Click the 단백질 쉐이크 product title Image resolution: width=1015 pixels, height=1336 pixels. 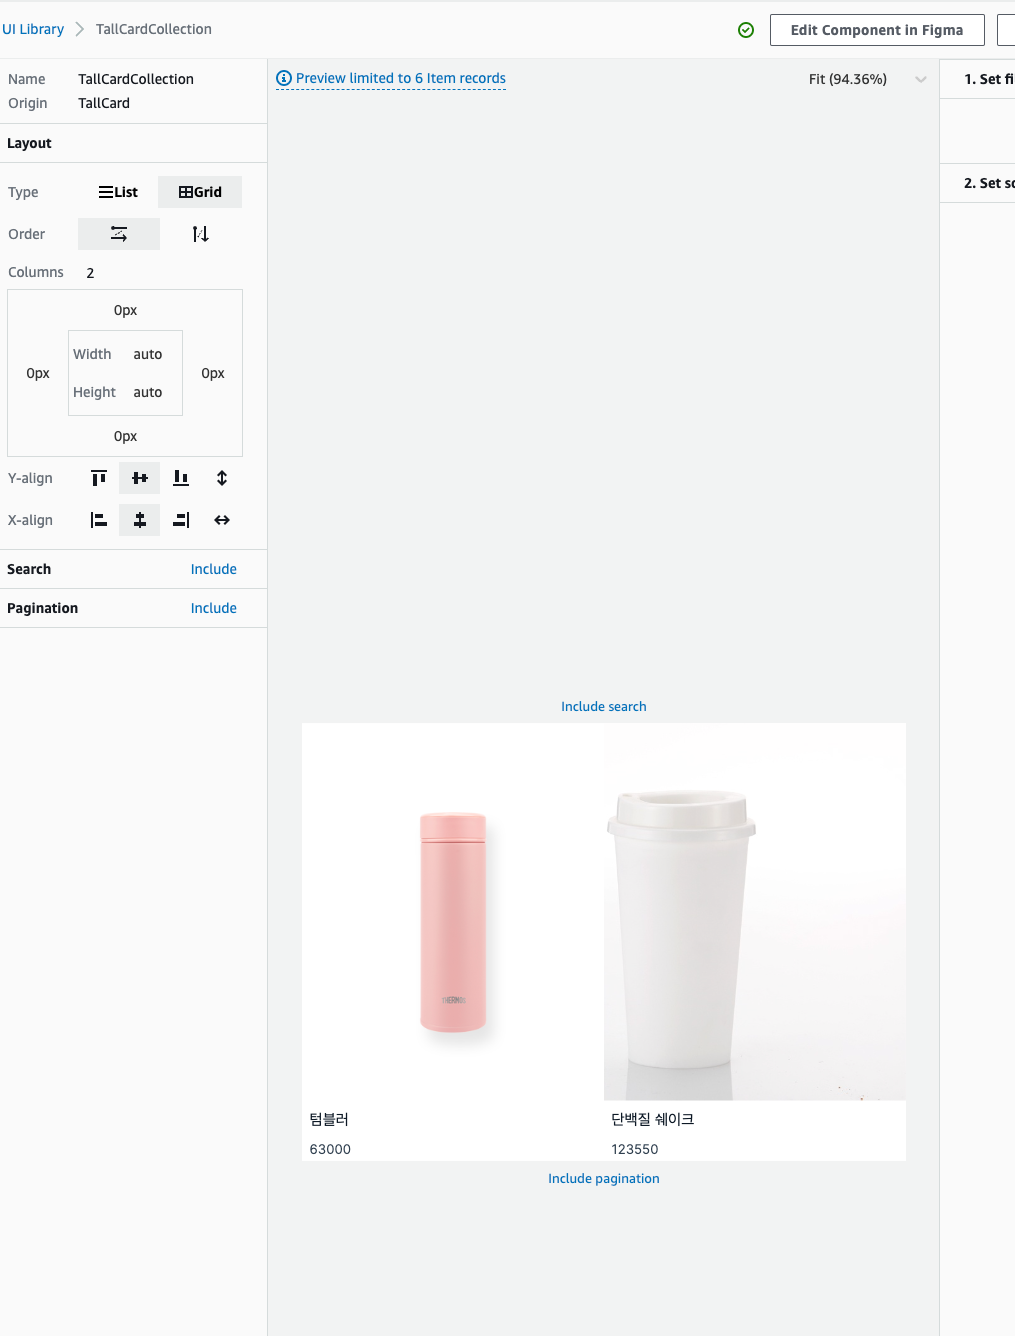653,1119
